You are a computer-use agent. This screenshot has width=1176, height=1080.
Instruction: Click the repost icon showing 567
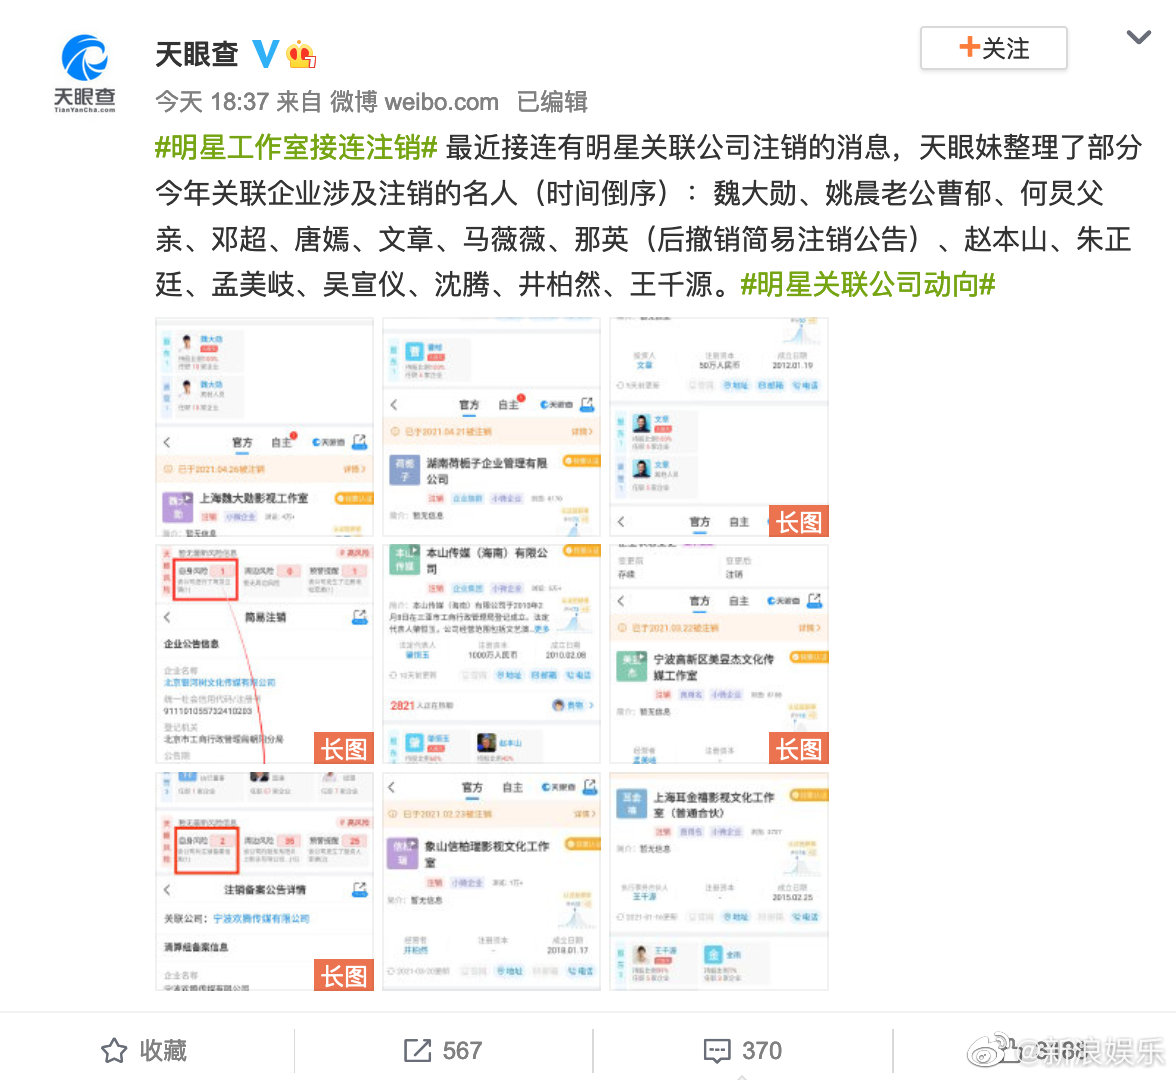pyautogui.click(x=418, y=1050)
